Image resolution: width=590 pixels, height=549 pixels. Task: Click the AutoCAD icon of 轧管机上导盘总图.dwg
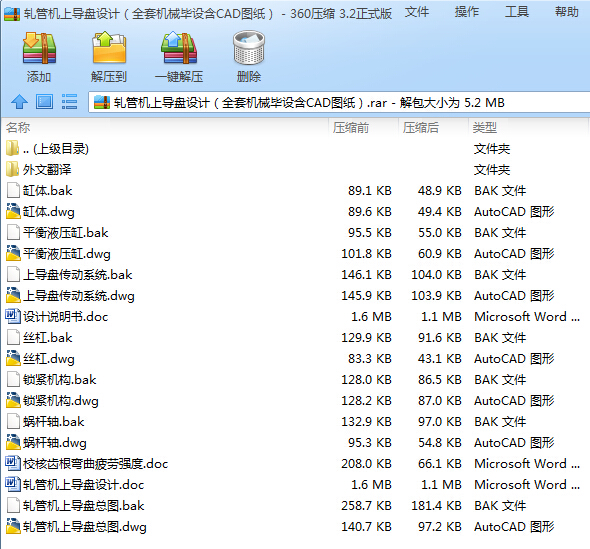13,526
